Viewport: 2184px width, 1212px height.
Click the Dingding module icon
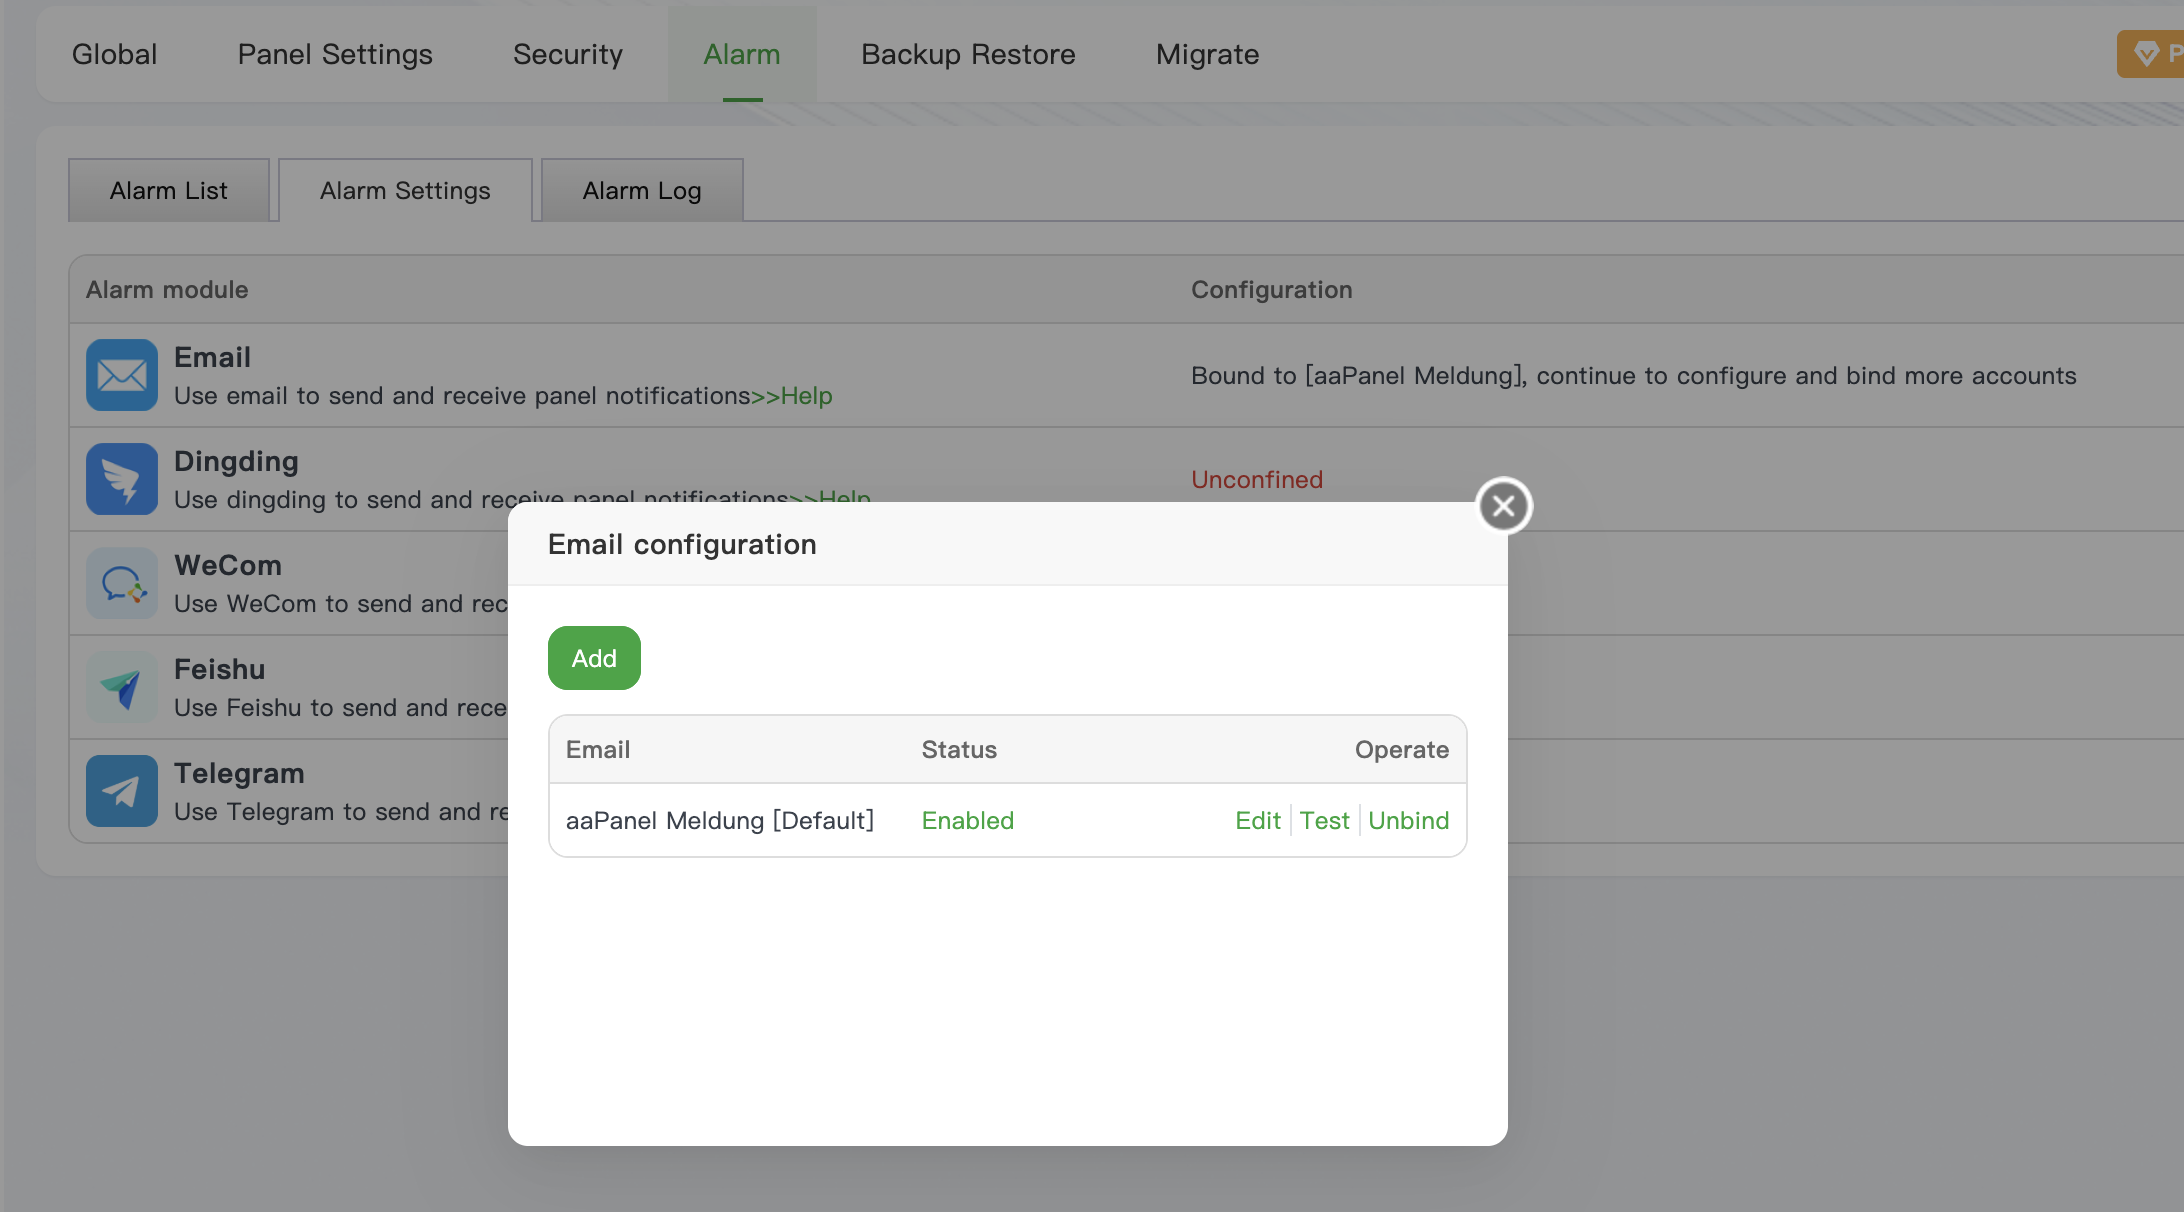click(122, 479)
